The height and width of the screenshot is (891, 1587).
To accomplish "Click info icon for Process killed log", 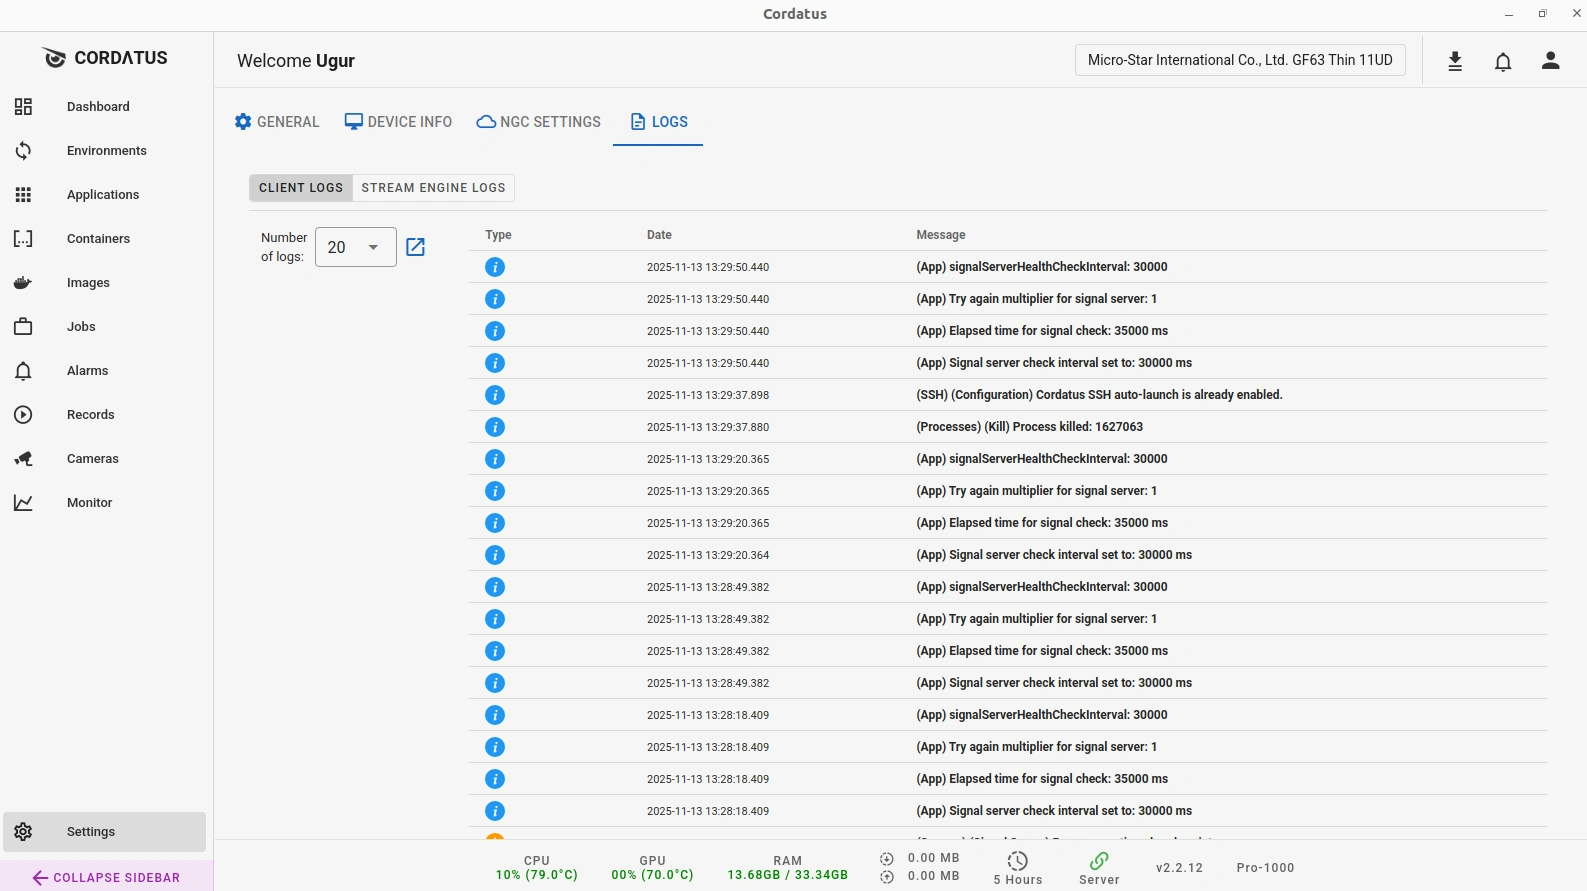I will 495,427.
